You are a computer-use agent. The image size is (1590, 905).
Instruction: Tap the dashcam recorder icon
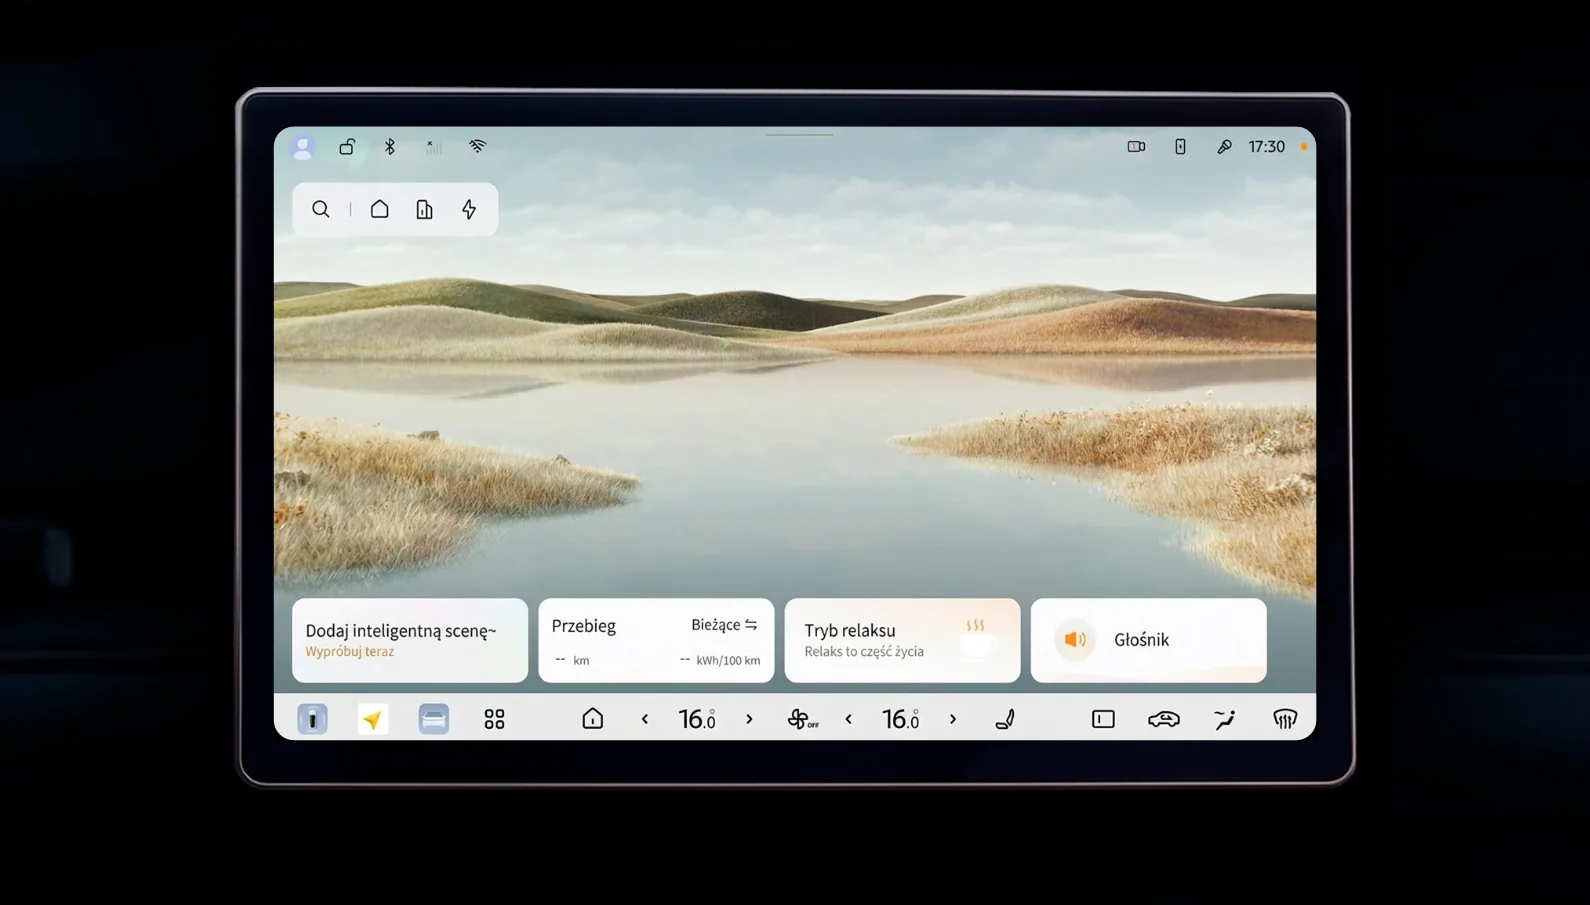point(1136,147)
